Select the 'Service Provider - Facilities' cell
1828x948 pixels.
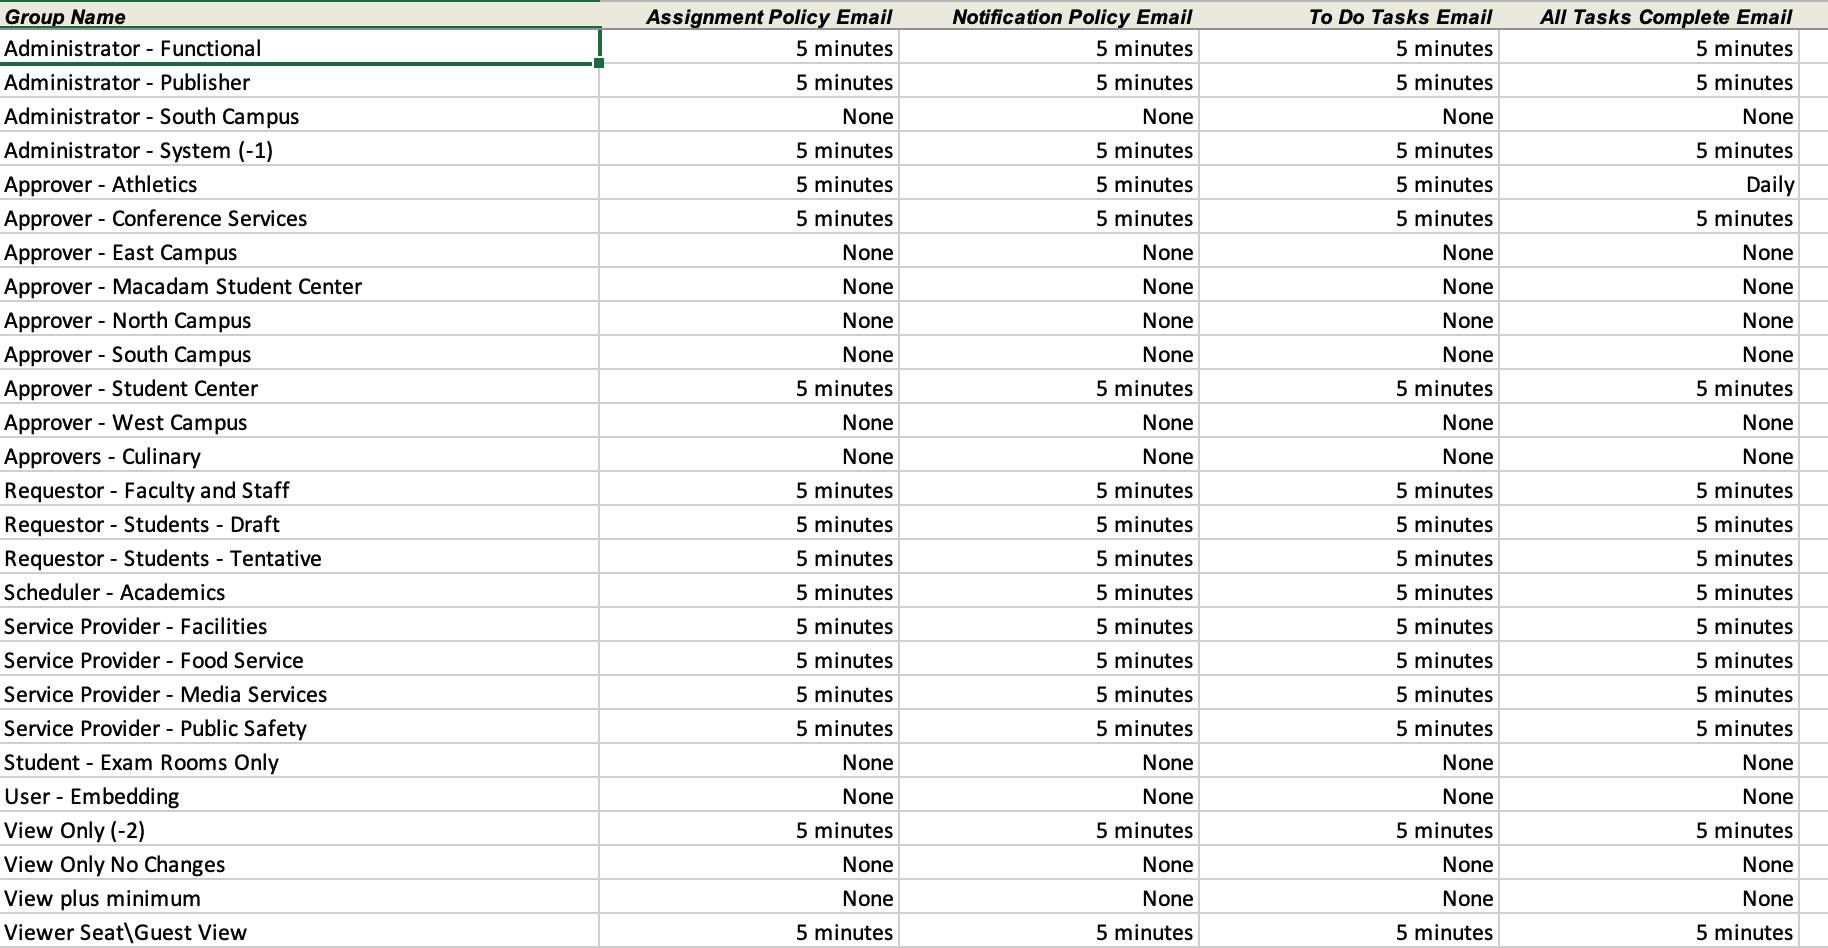(x=299, y=626)
